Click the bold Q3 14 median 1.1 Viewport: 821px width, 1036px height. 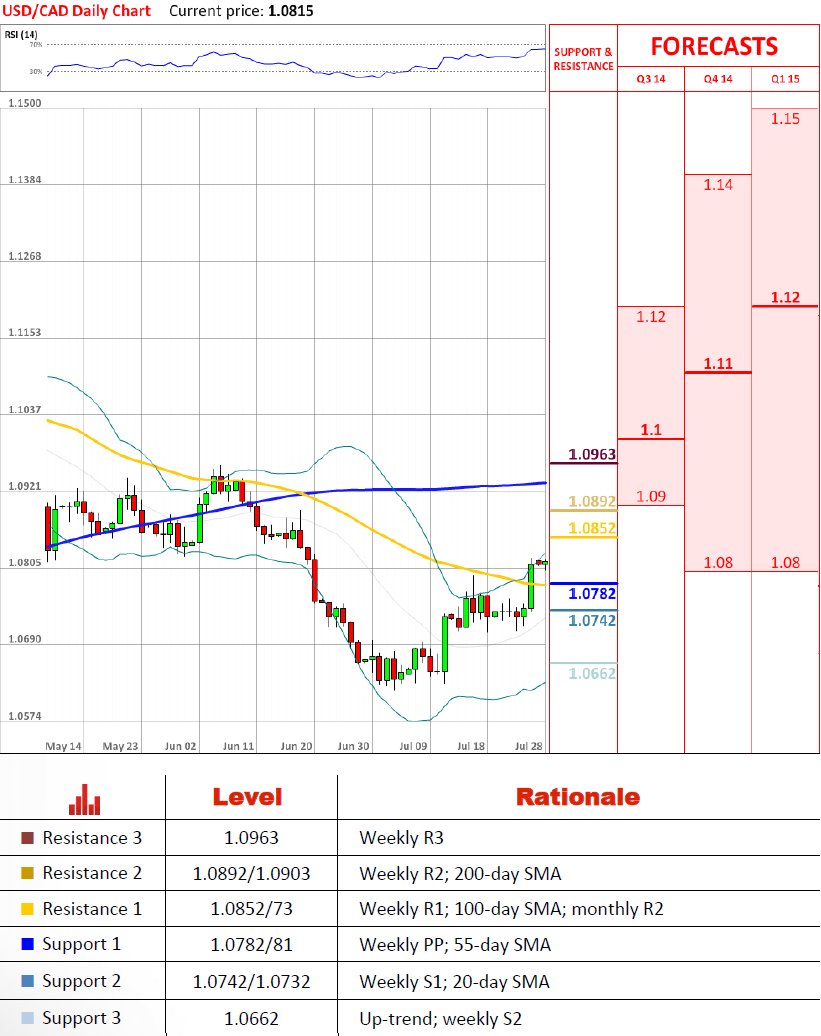(x=651, y=430)
